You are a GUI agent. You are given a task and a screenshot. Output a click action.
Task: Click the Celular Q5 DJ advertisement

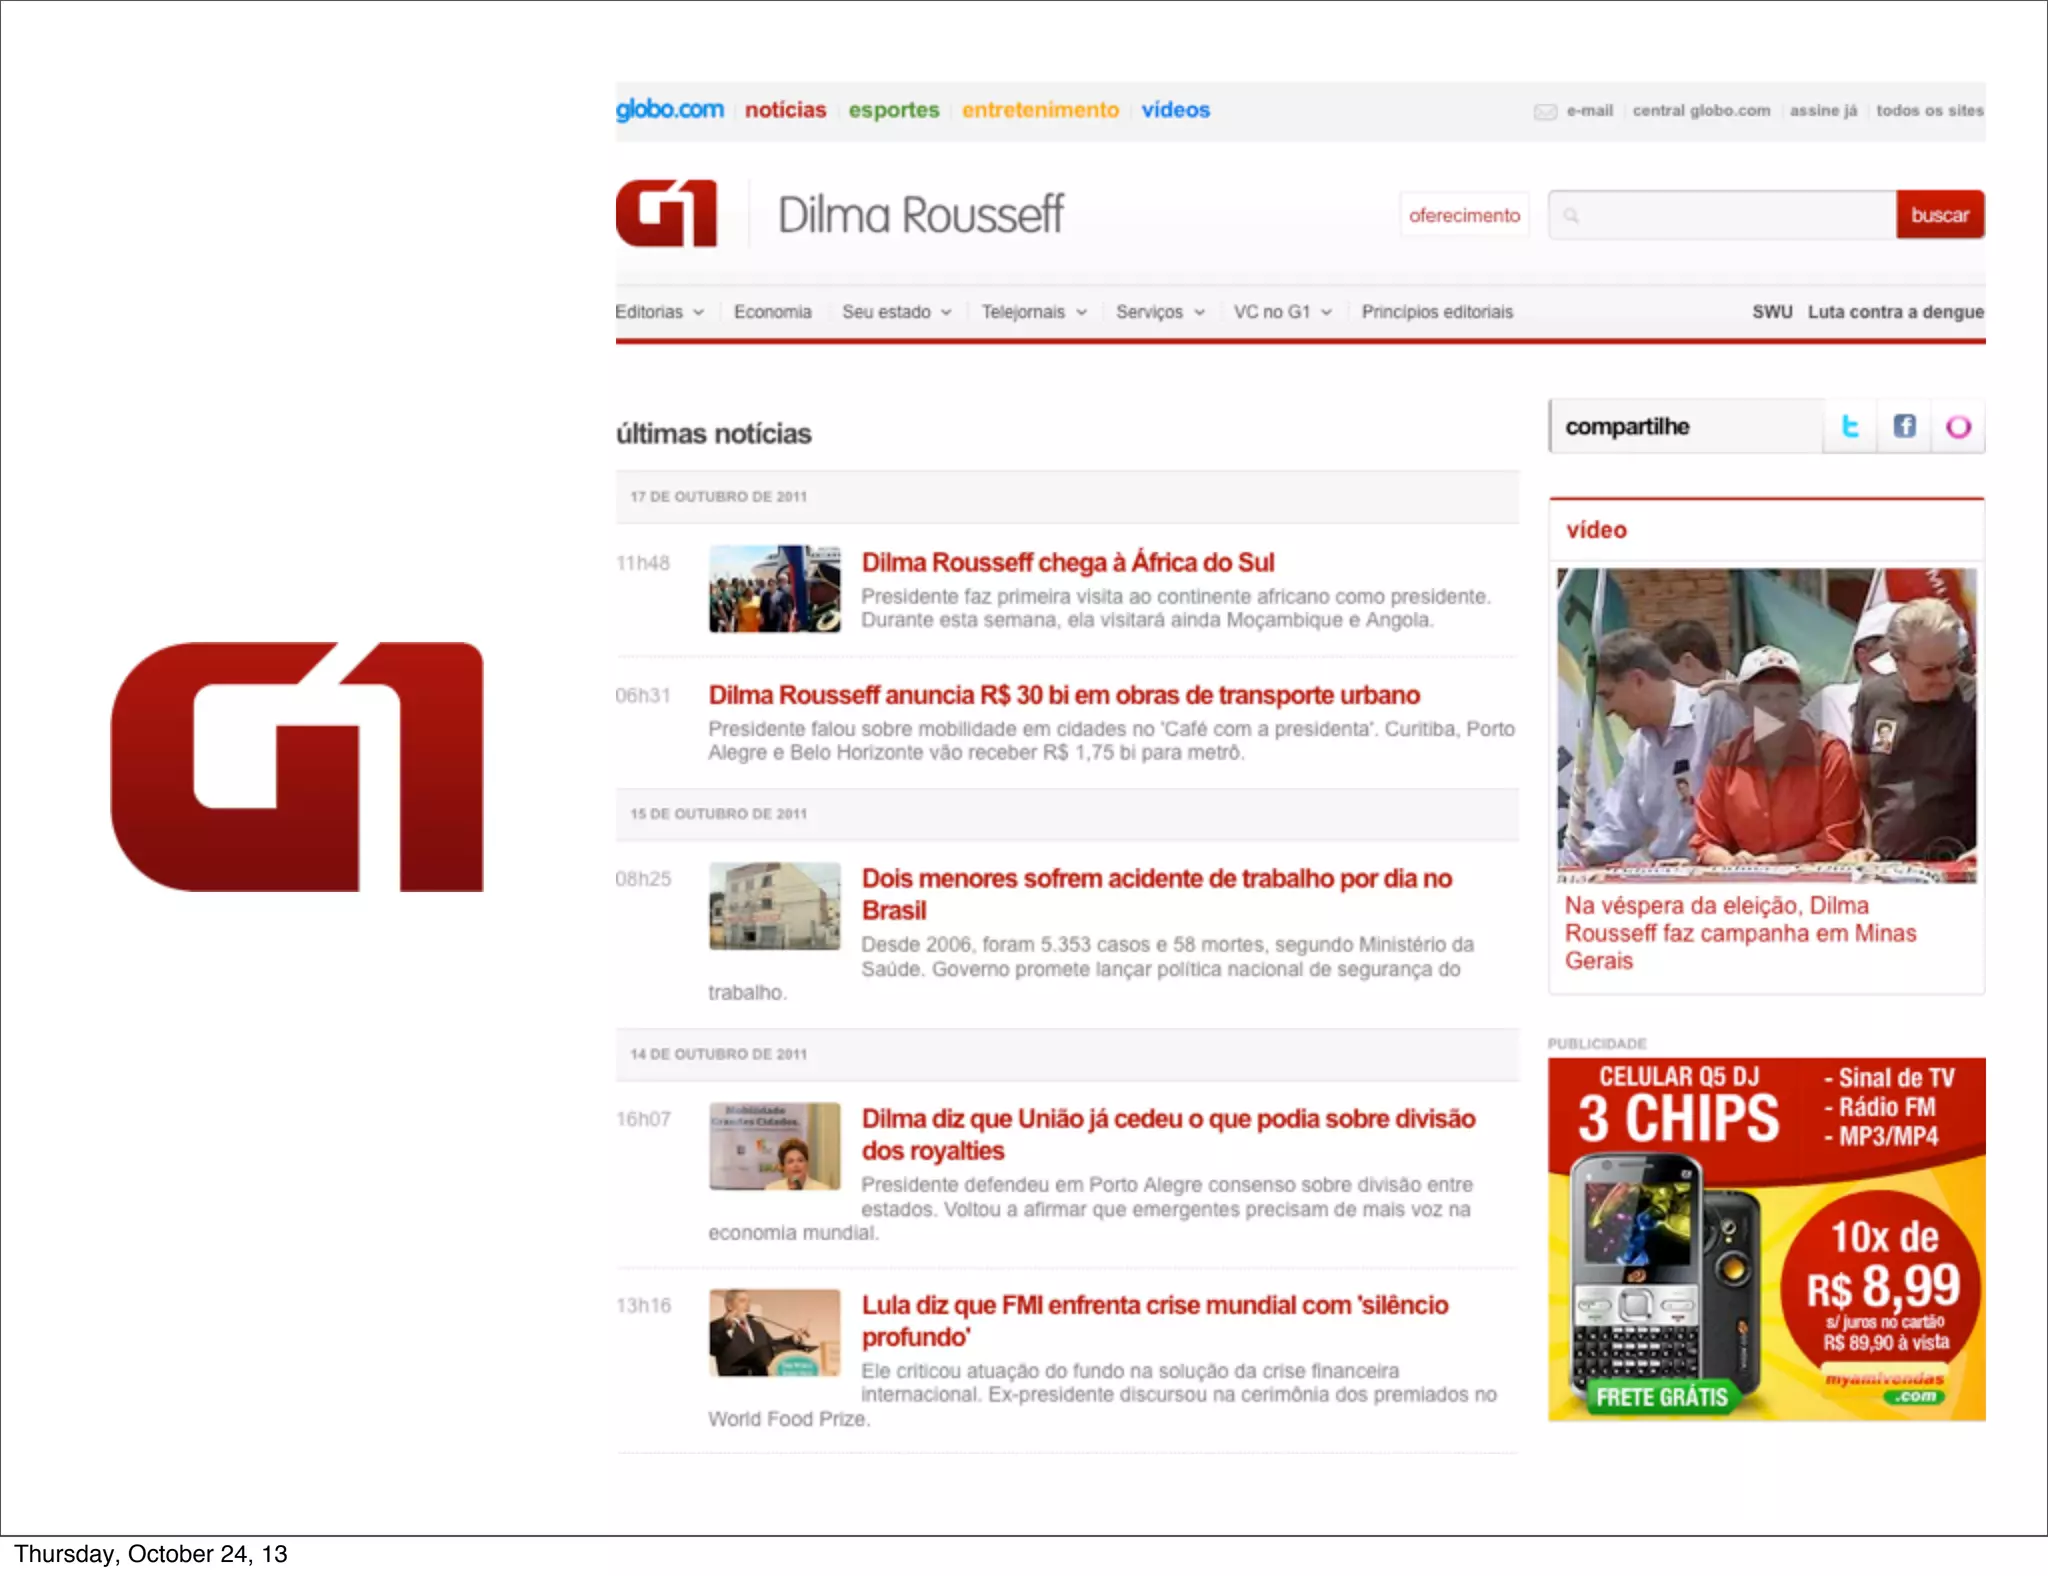(x=1766, y=1238)
